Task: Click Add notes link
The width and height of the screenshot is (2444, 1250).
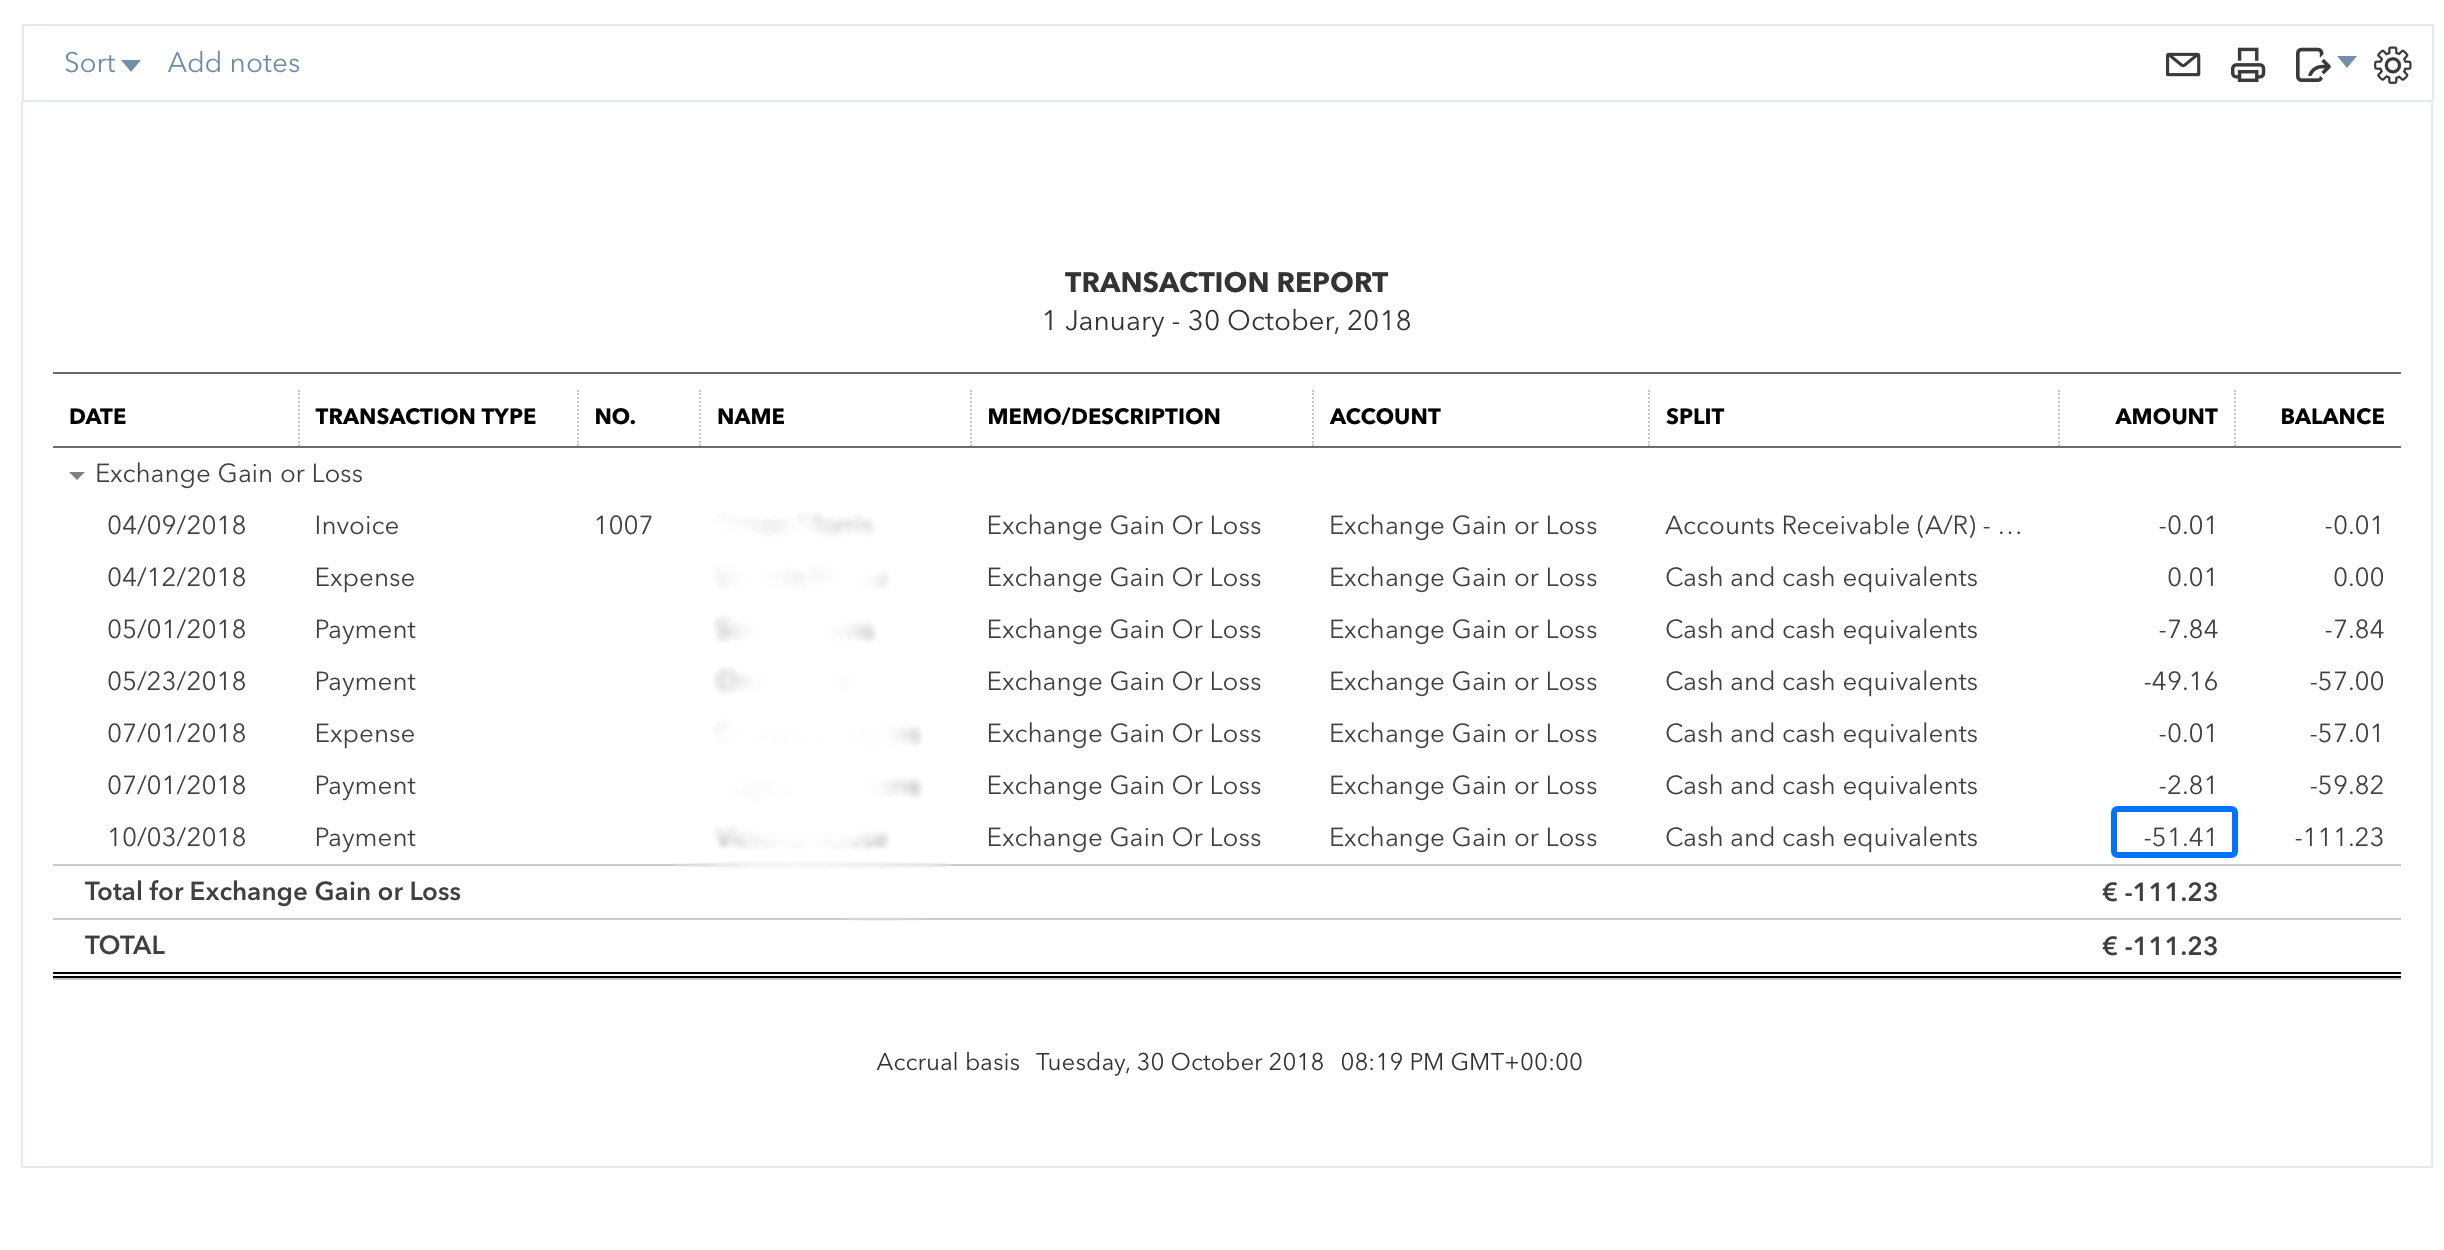Action: tap(233, 63)
